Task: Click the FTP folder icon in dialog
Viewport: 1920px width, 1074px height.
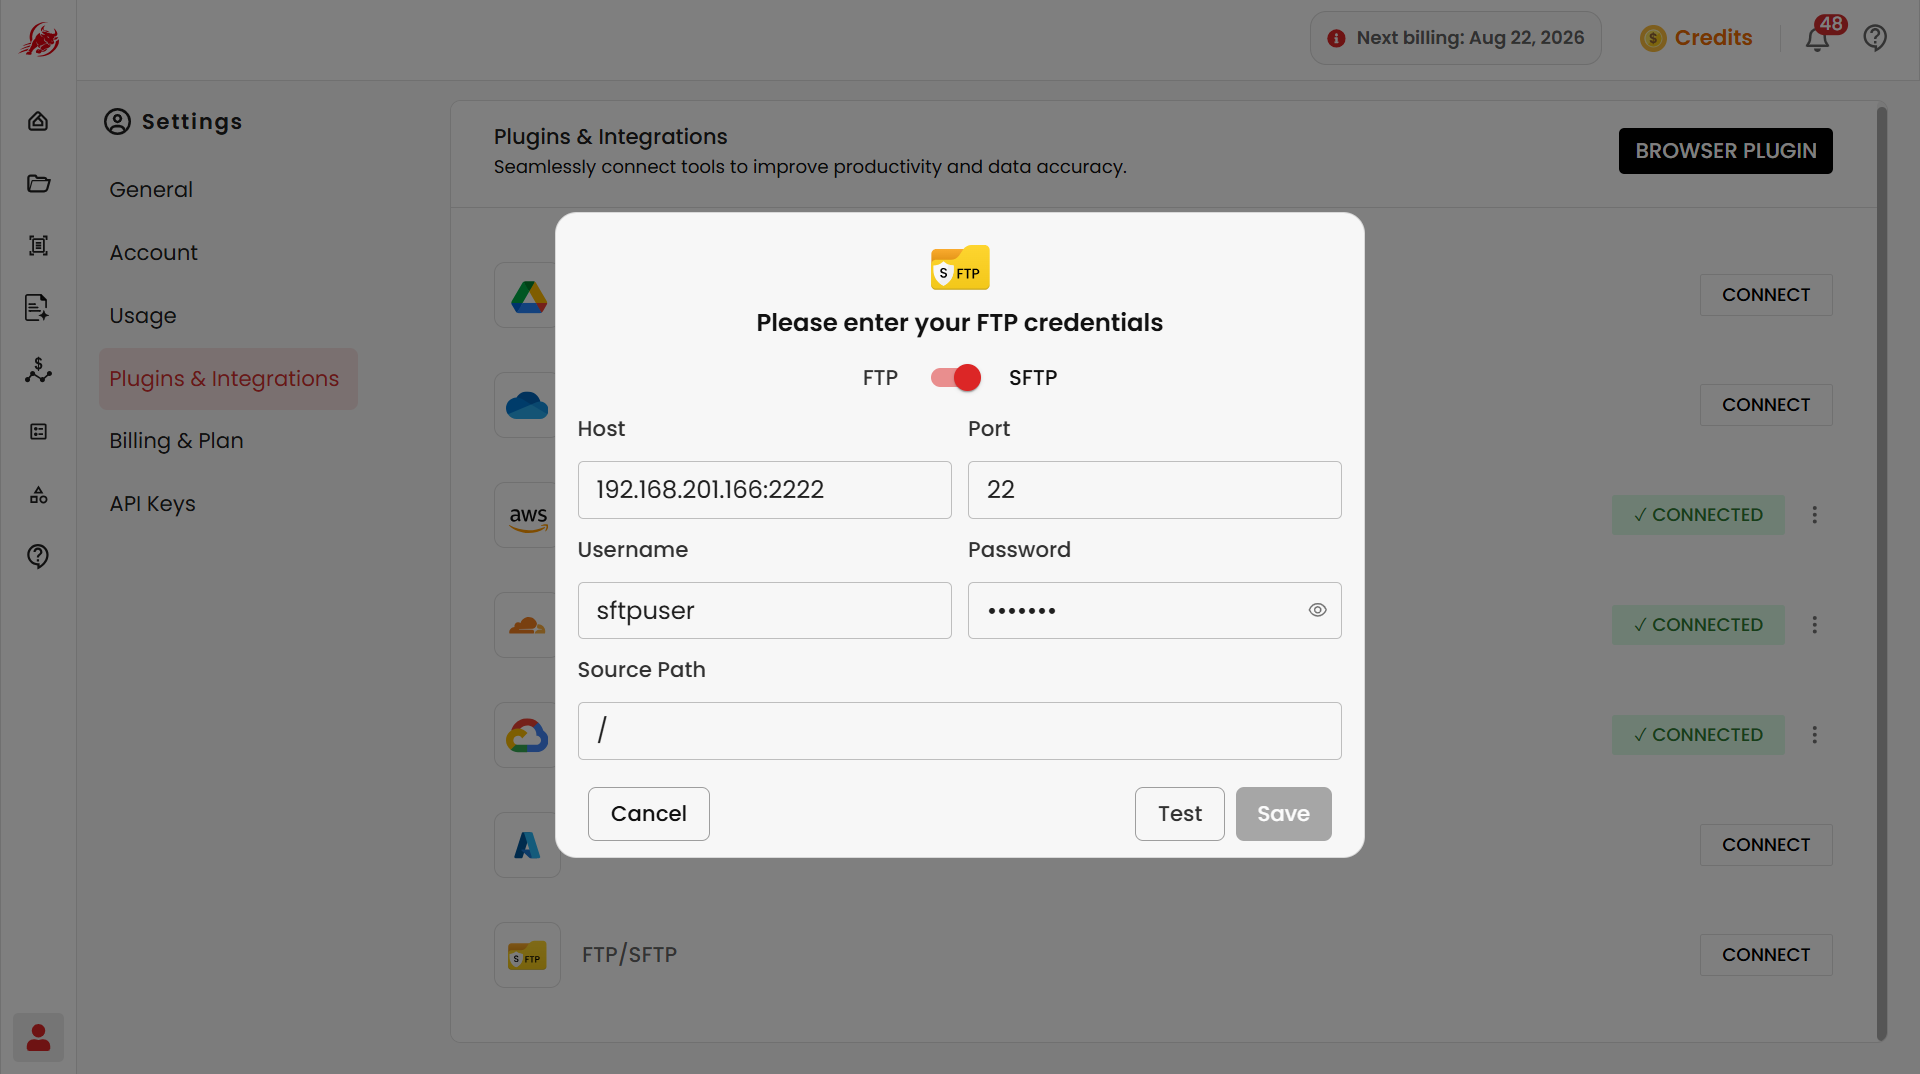Action: [x=960, y=268]
